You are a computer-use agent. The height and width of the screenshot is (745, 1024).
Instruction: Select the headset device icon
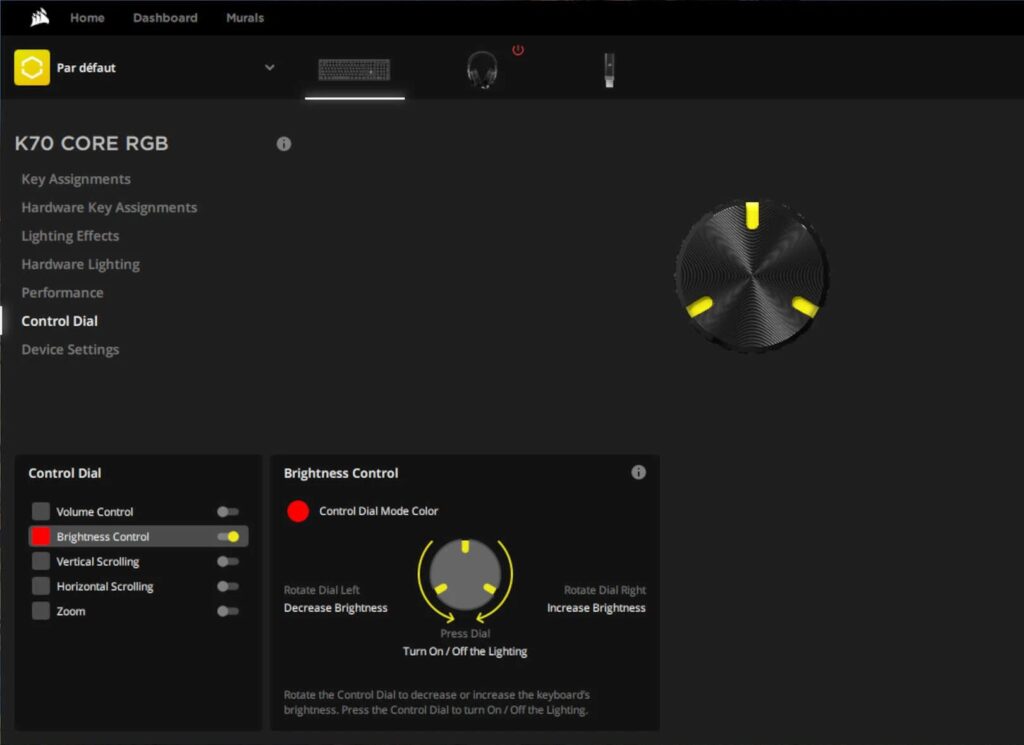482,70
